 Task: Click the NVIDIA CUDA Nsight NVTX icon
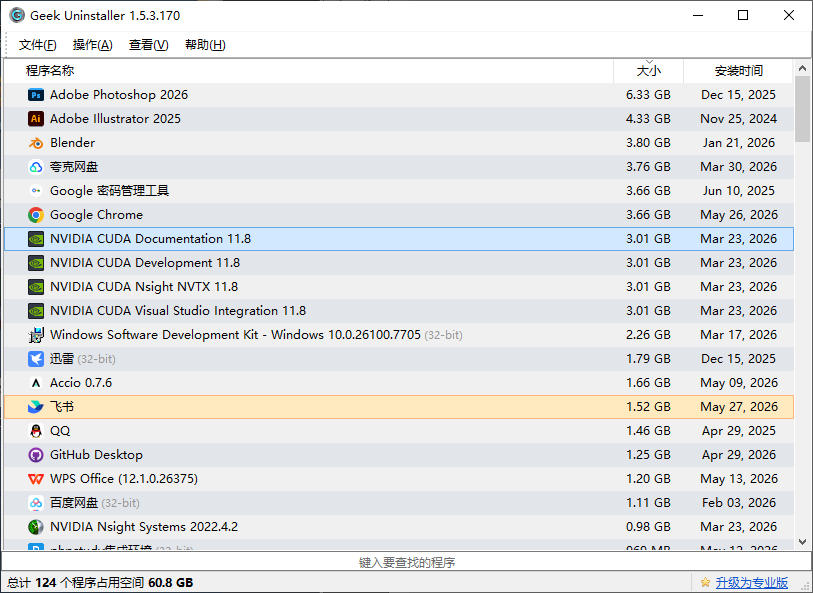pos(36,287)
